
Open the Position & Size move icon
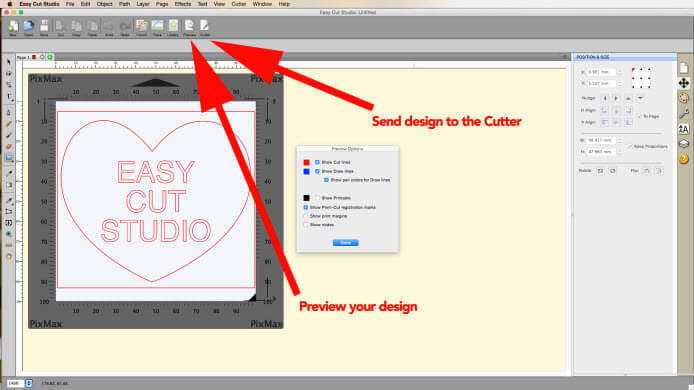pos(684,83)
